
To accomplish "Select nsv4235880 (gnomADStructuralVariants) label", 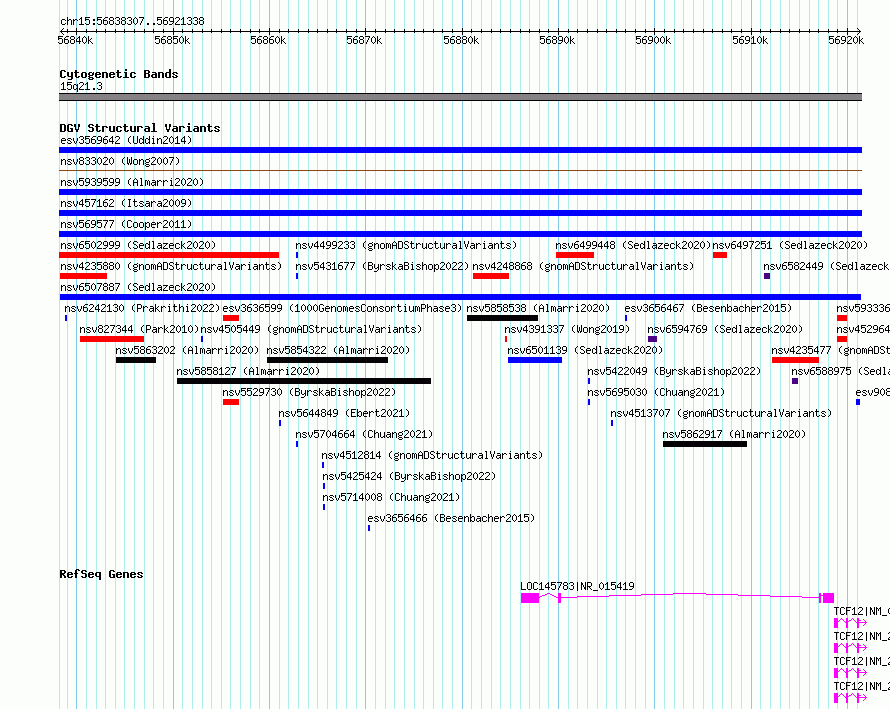I will pyautogui.click(x=171, y=266).
